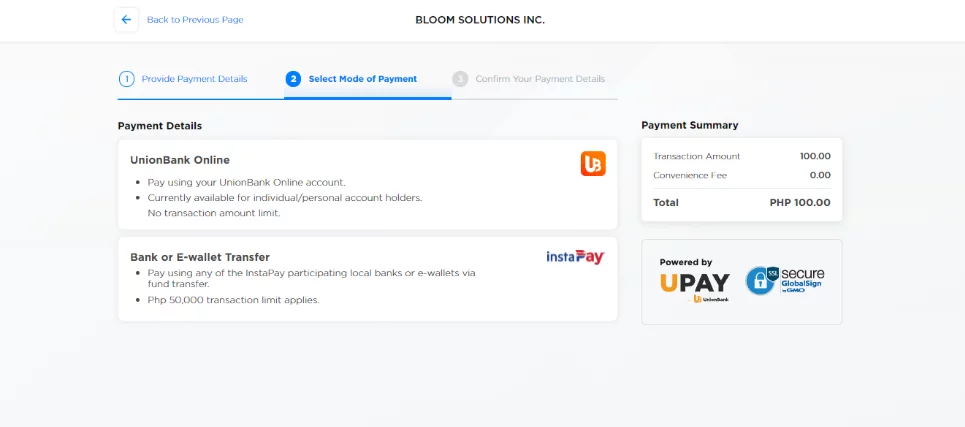The height and width of the screenshot is (427, 965).
Task: Click the step 3 circle number
Action: pos(460,79)
